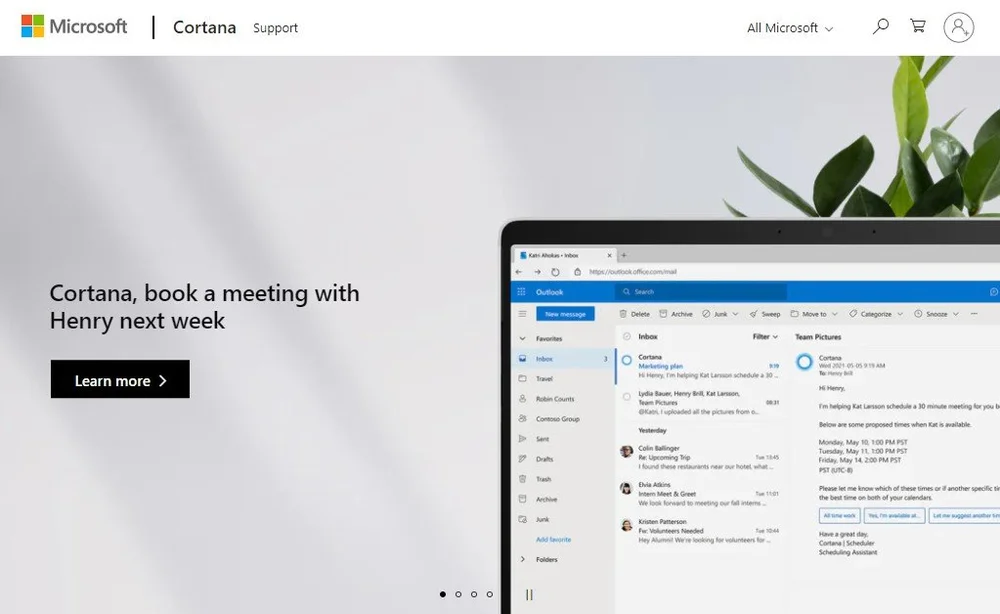Screen dimensions: 1000x614
Task: Toggle the select-all circle beside Inbox heading
Action: (626, 337)
